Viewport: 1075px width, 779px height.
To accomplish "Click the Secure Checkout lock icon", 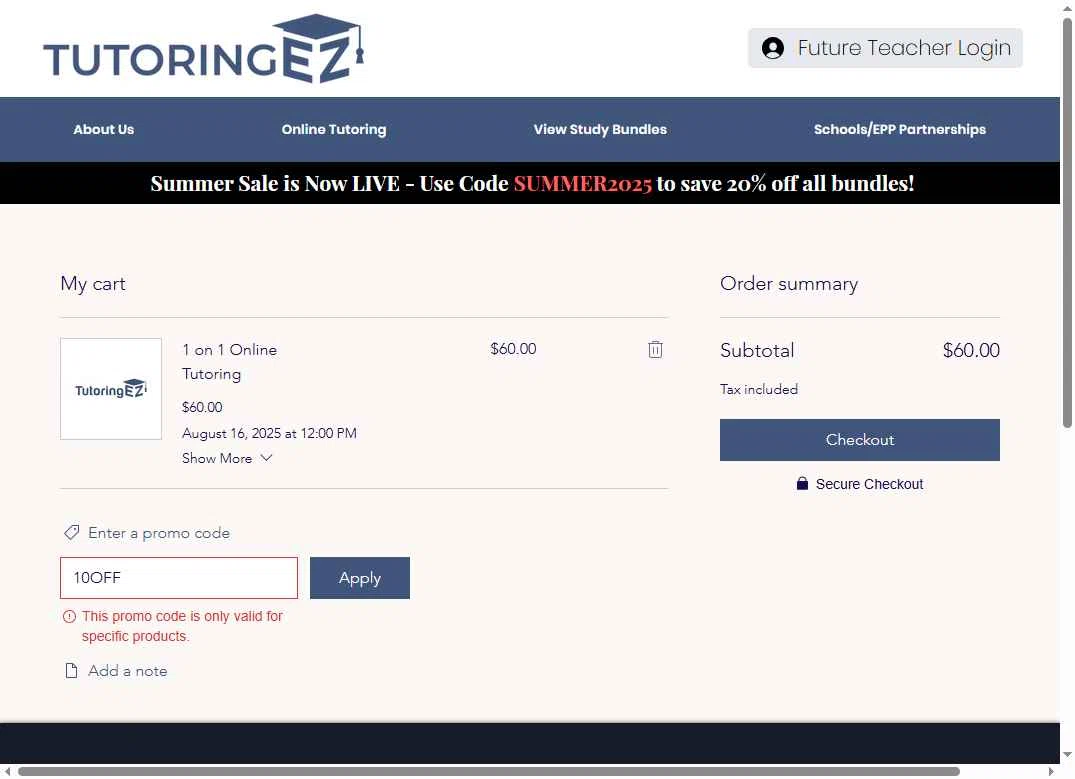I will tap(802, 483).
